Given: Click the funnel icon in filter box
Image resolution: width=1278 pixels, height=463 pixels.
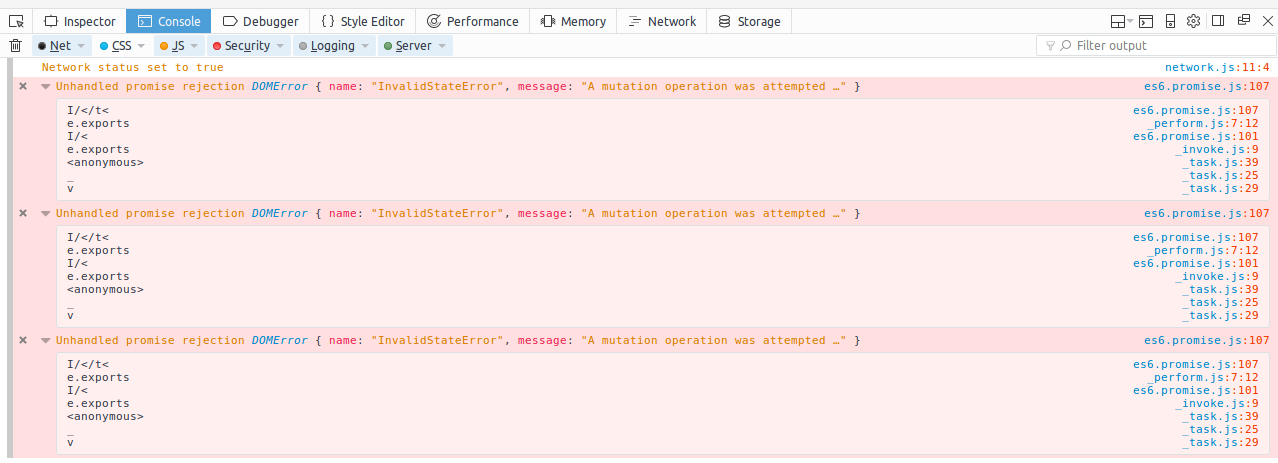Looking at the screenshot, I should 1050,46.
